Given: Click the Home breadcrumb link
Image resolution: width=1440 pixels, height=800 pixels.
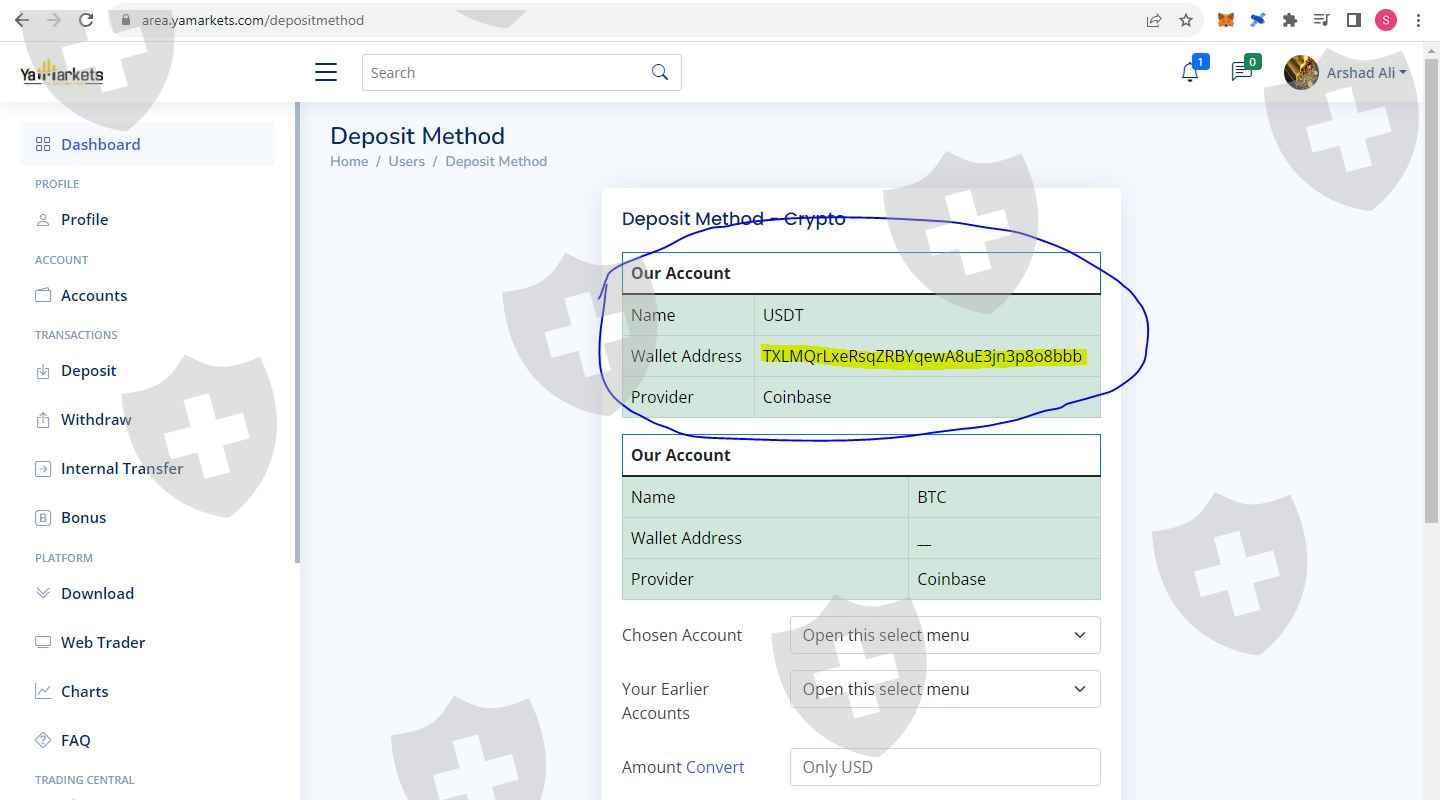Looking at the screenshot, I should tap(349, 161).
